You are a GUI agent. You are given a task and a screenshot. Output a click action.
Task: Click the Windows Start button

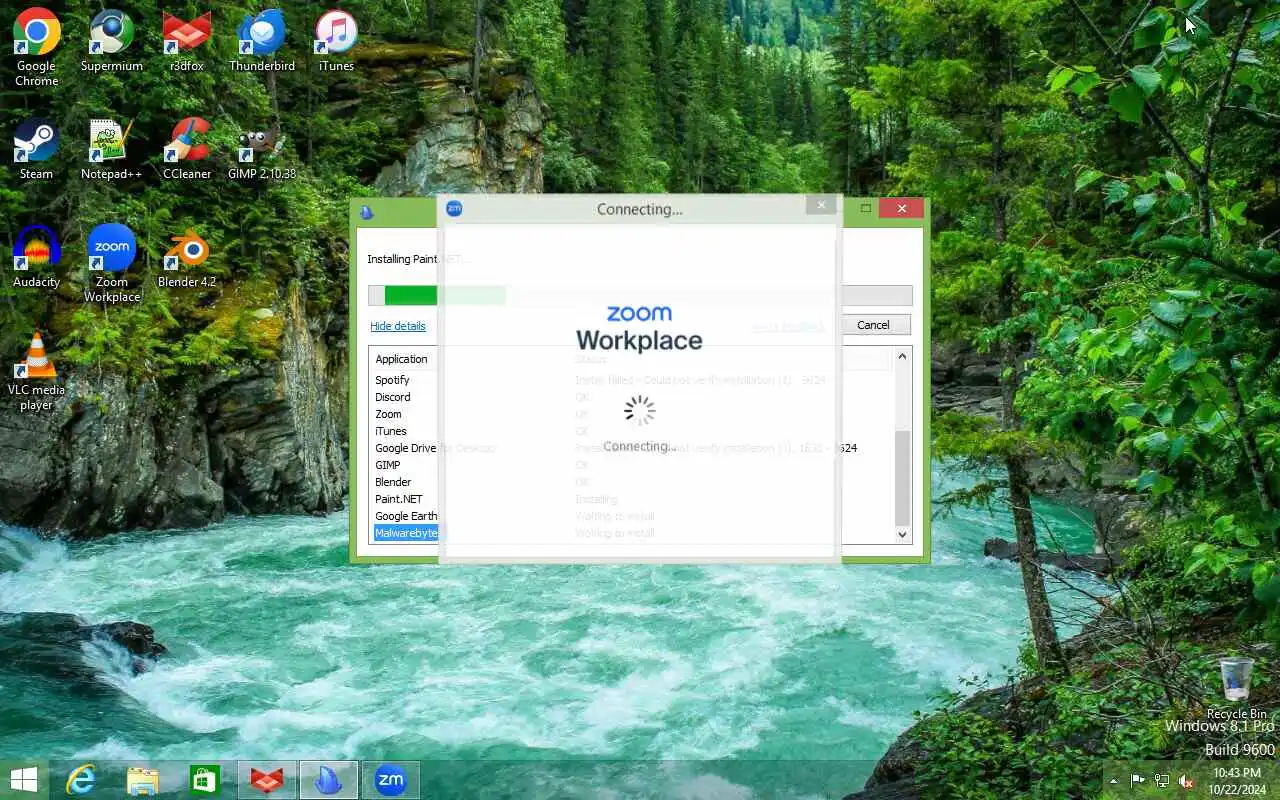coord(24,780)
